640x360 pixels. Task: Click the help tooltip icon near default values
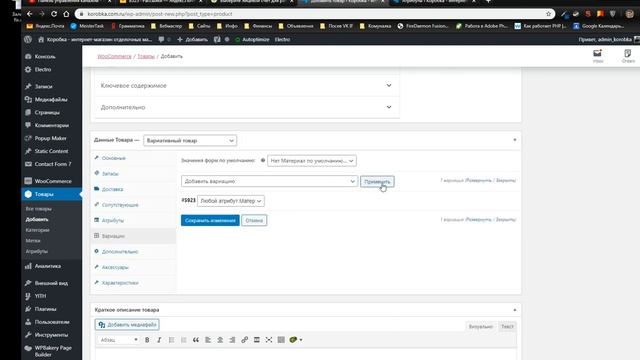point(263,160)
